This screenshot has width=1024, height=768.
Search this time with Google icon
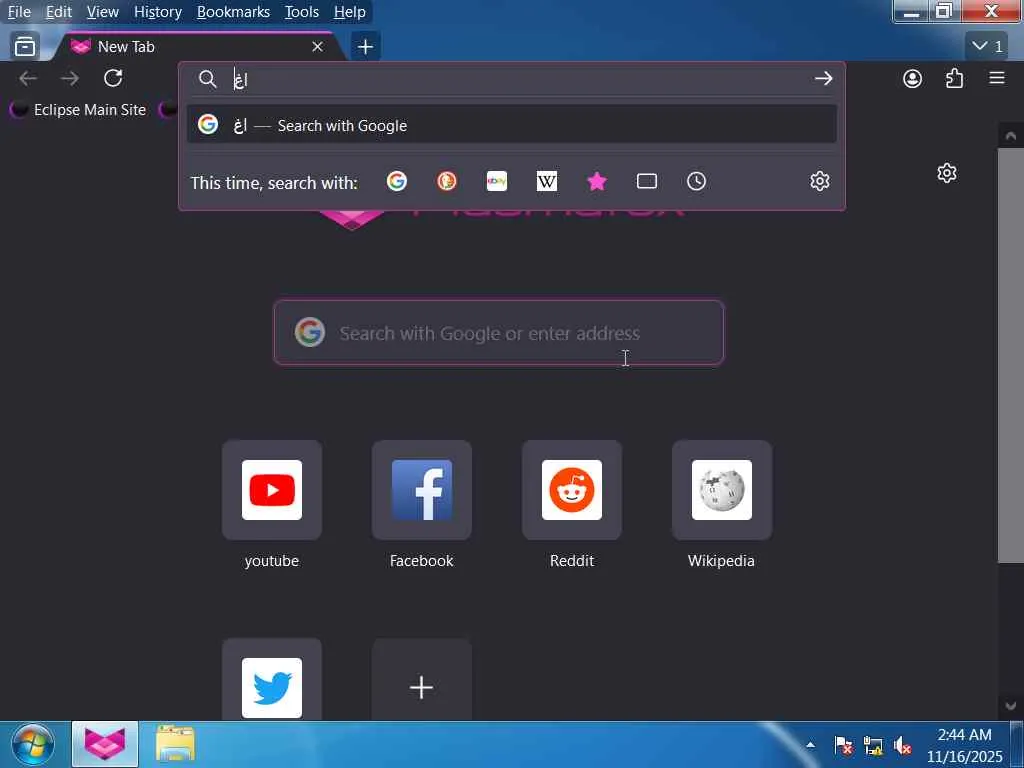pyautogui.click(x=396, y=181)
